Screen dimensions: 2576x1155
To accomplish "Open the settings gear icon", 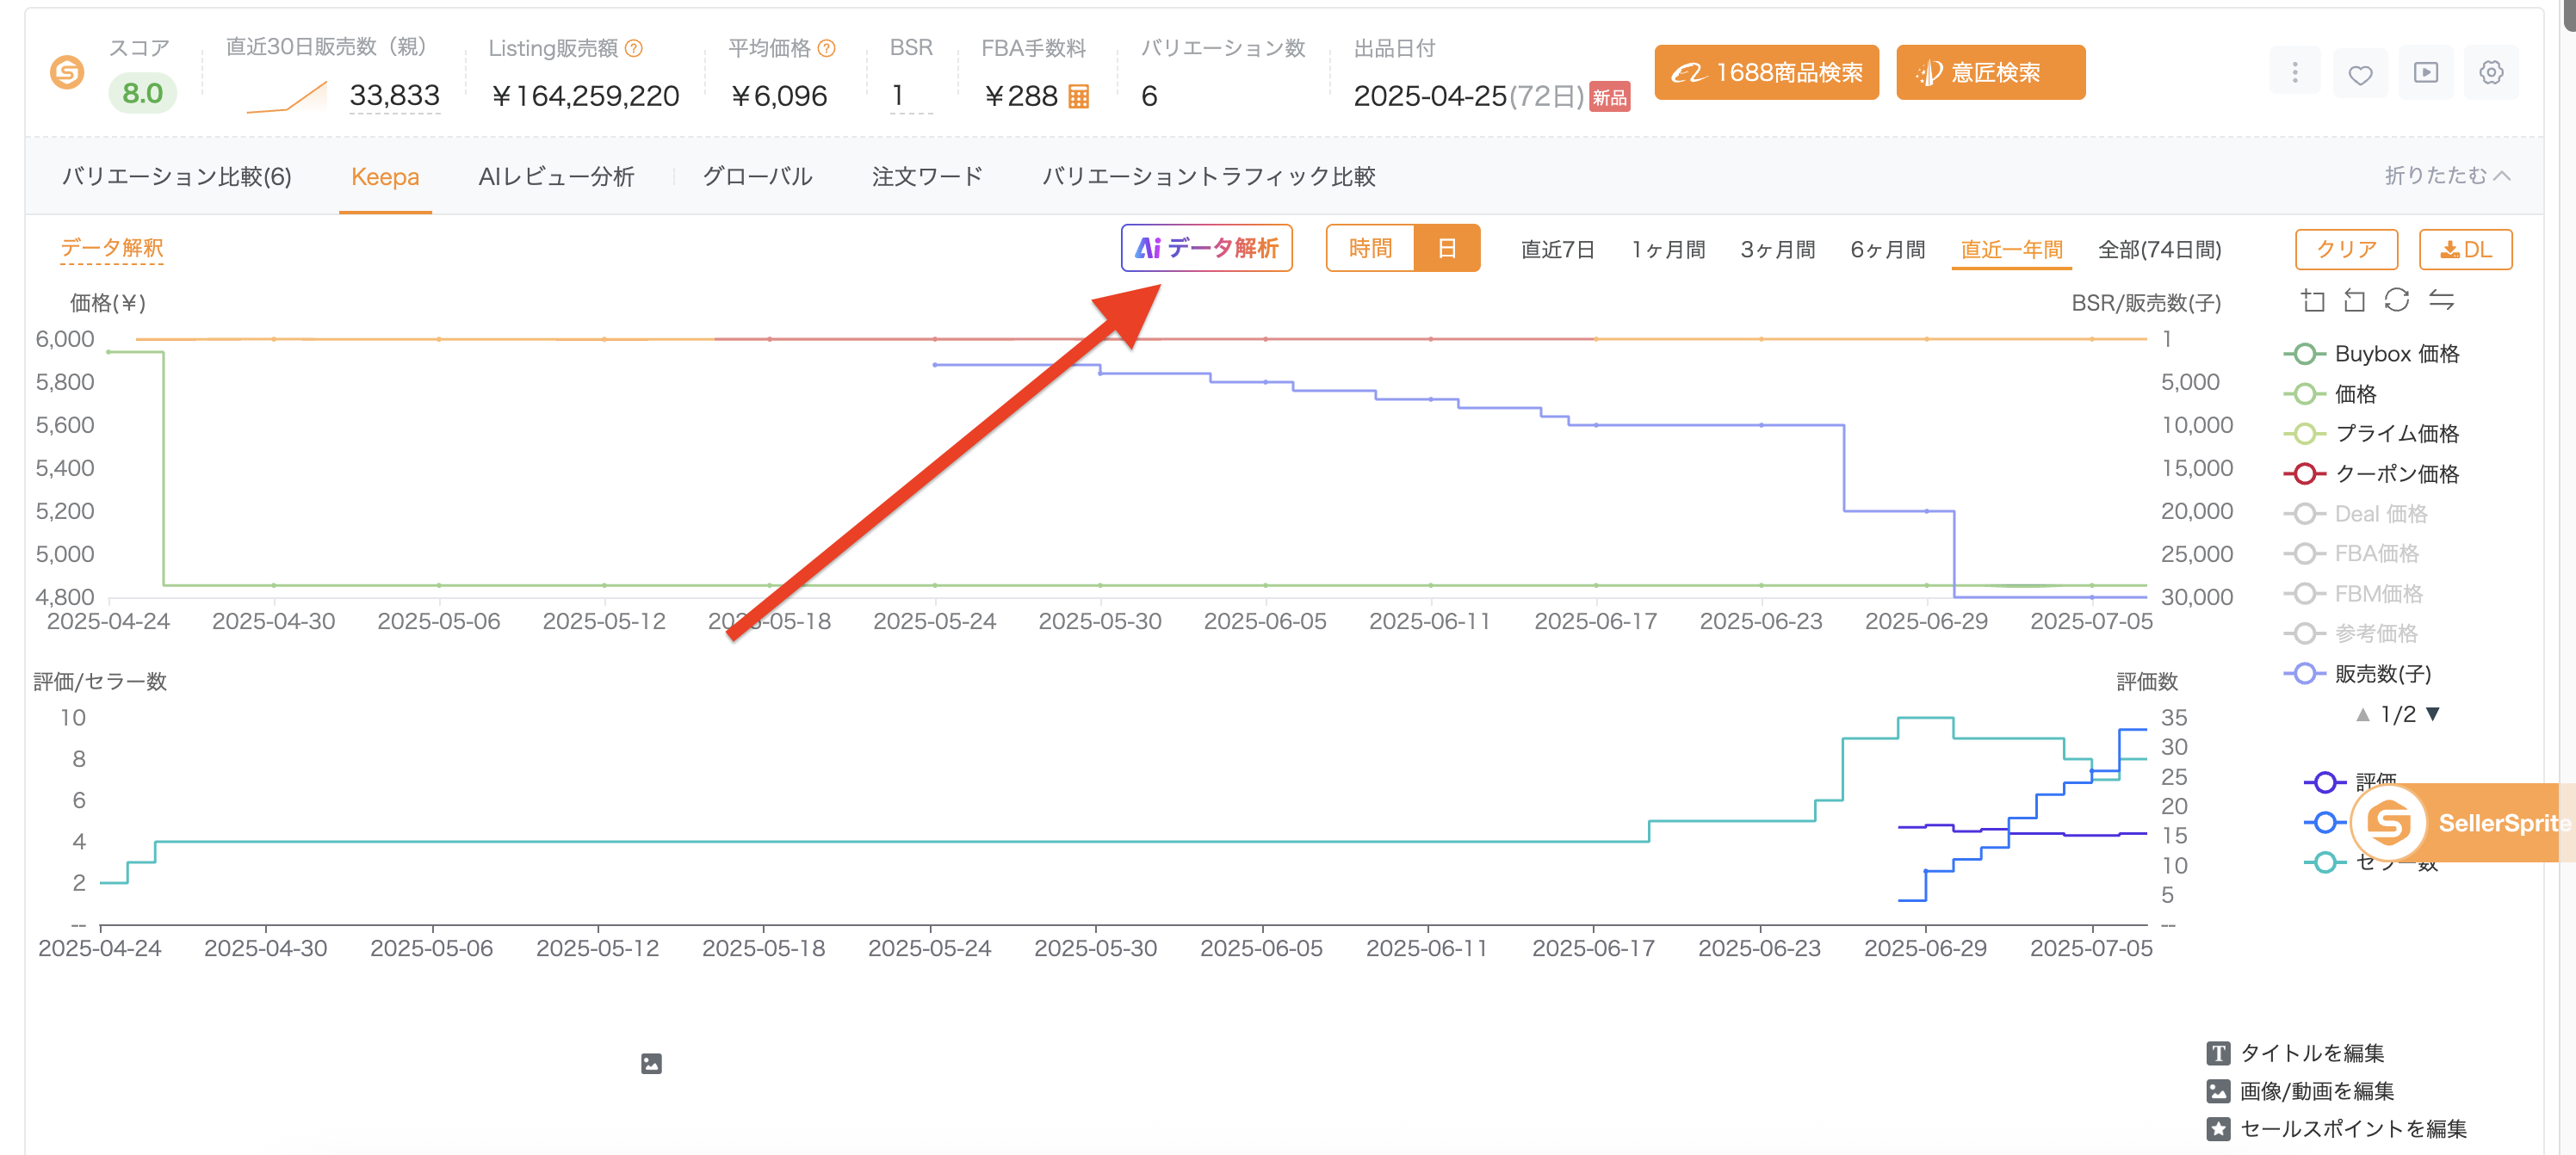I will coord(2491,73).
